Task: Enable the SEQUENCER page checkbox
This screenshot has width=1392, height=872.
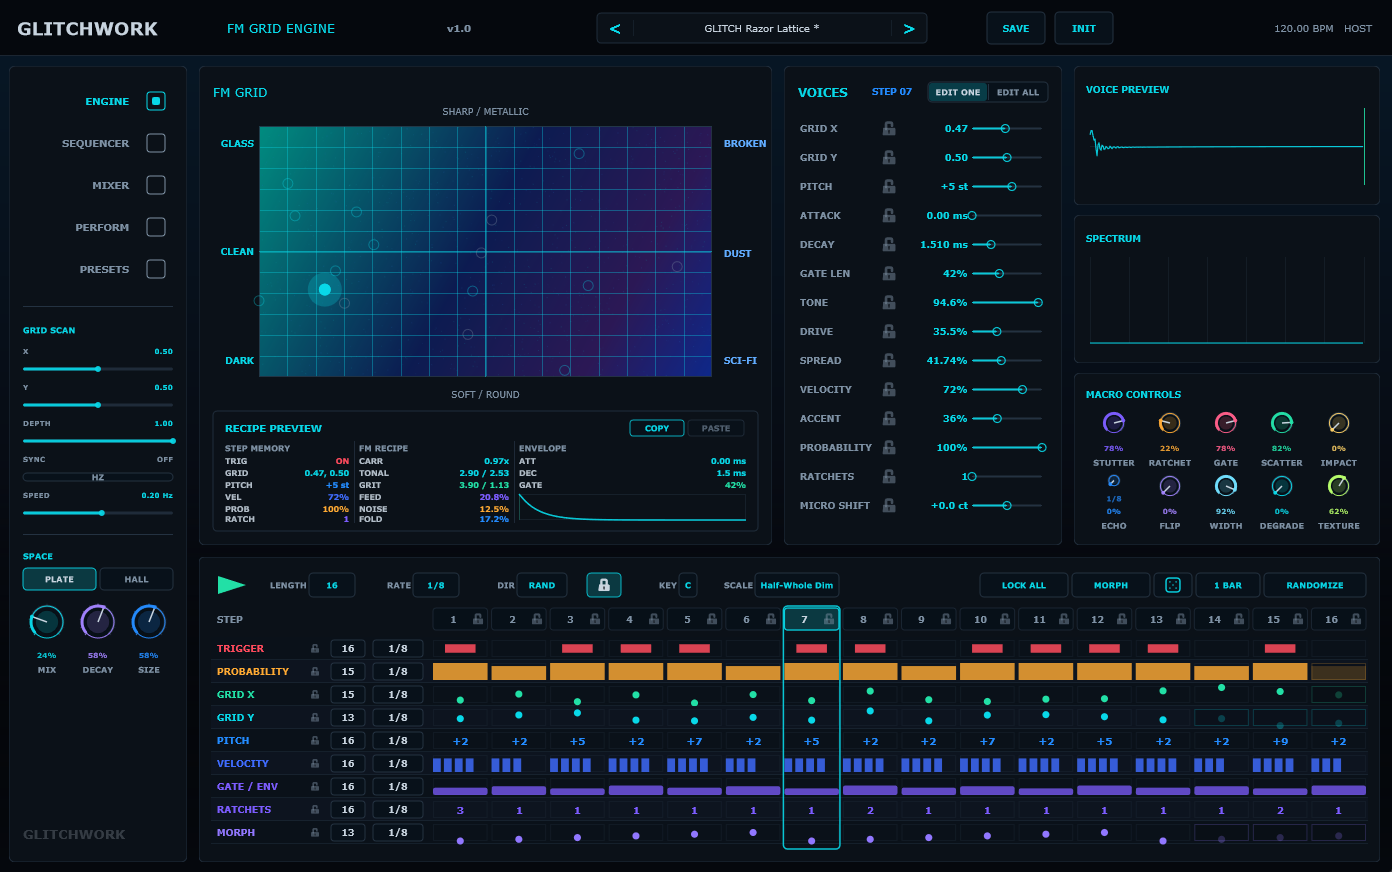Action: [156, 143]
